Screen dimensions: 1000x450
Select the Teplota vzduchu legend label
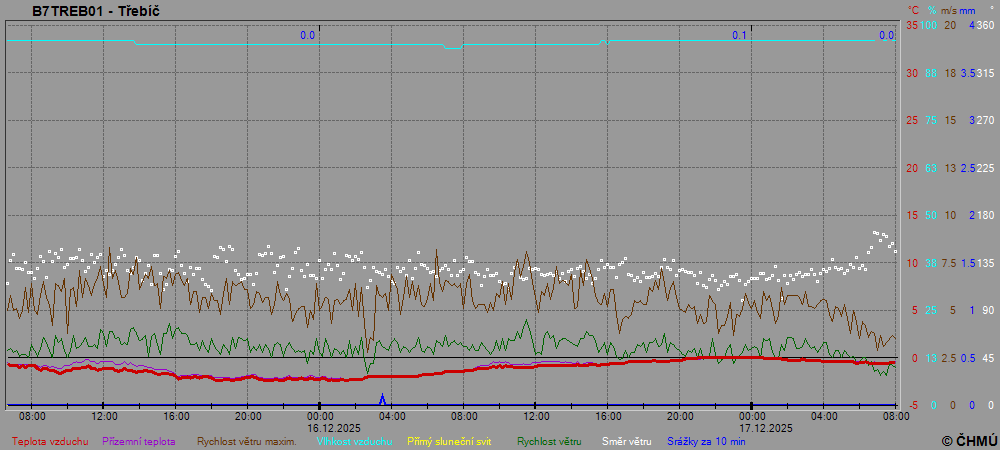click(50, 441)
